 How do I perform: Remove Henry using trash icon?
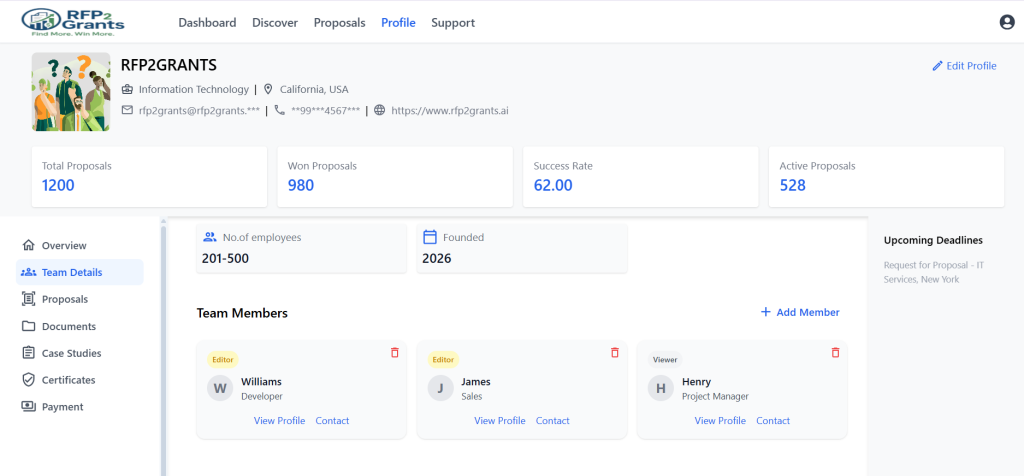835,353
